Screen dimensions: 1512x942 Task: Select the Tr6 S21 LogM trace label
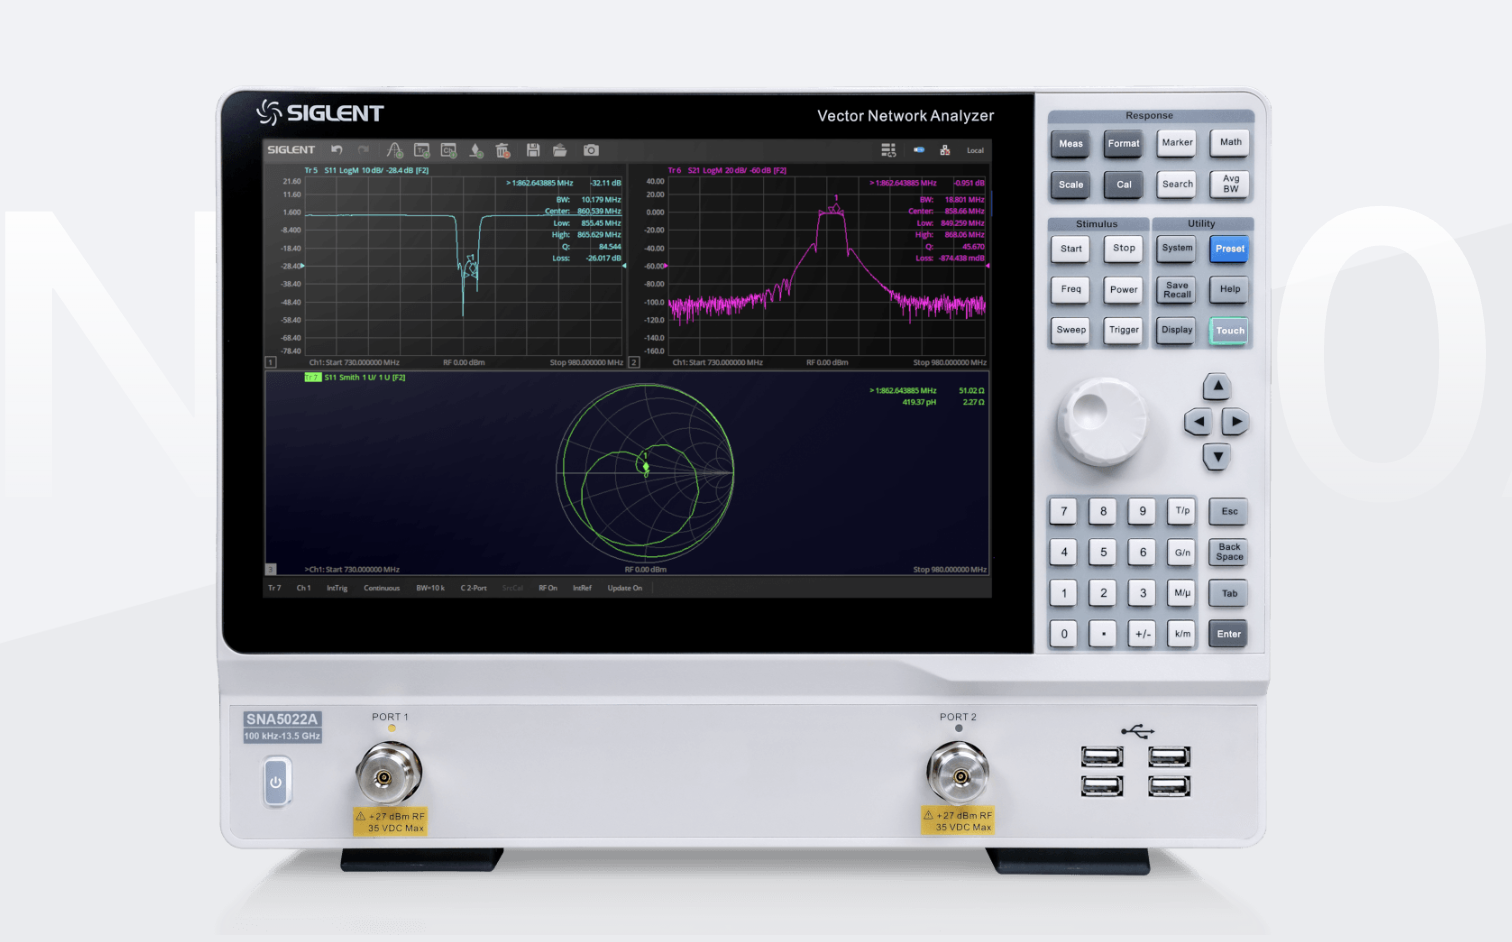[x=727, y=171]
